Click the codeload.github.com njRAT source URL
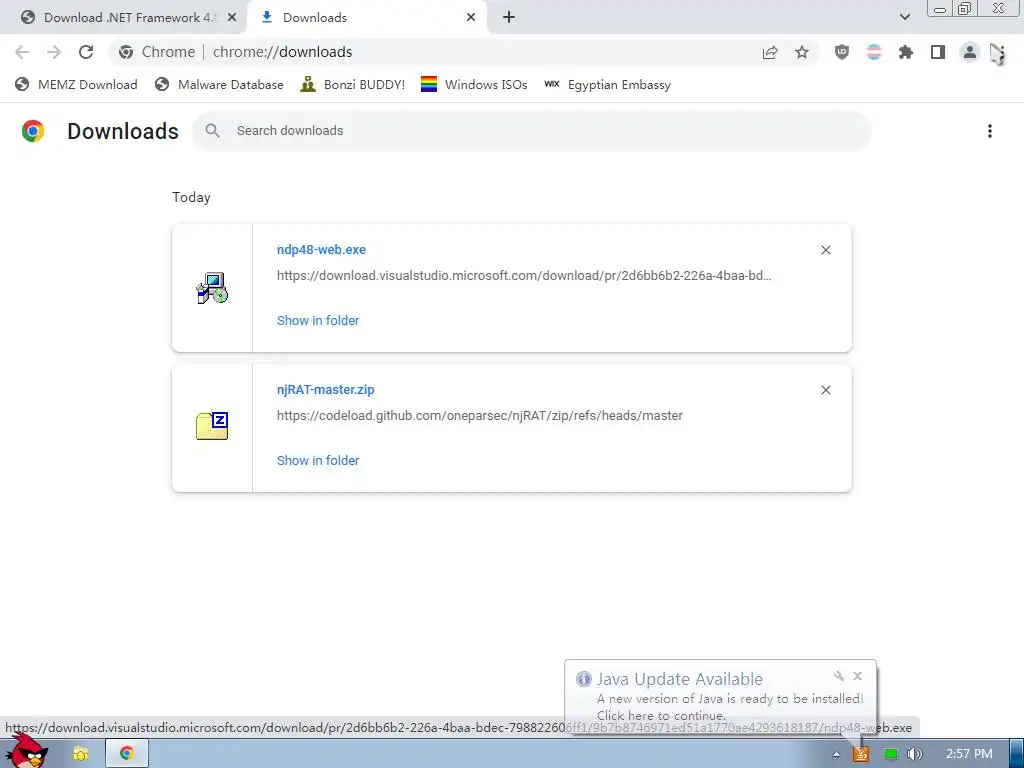This screenshot has width=1024, height=768. (480, 416)
